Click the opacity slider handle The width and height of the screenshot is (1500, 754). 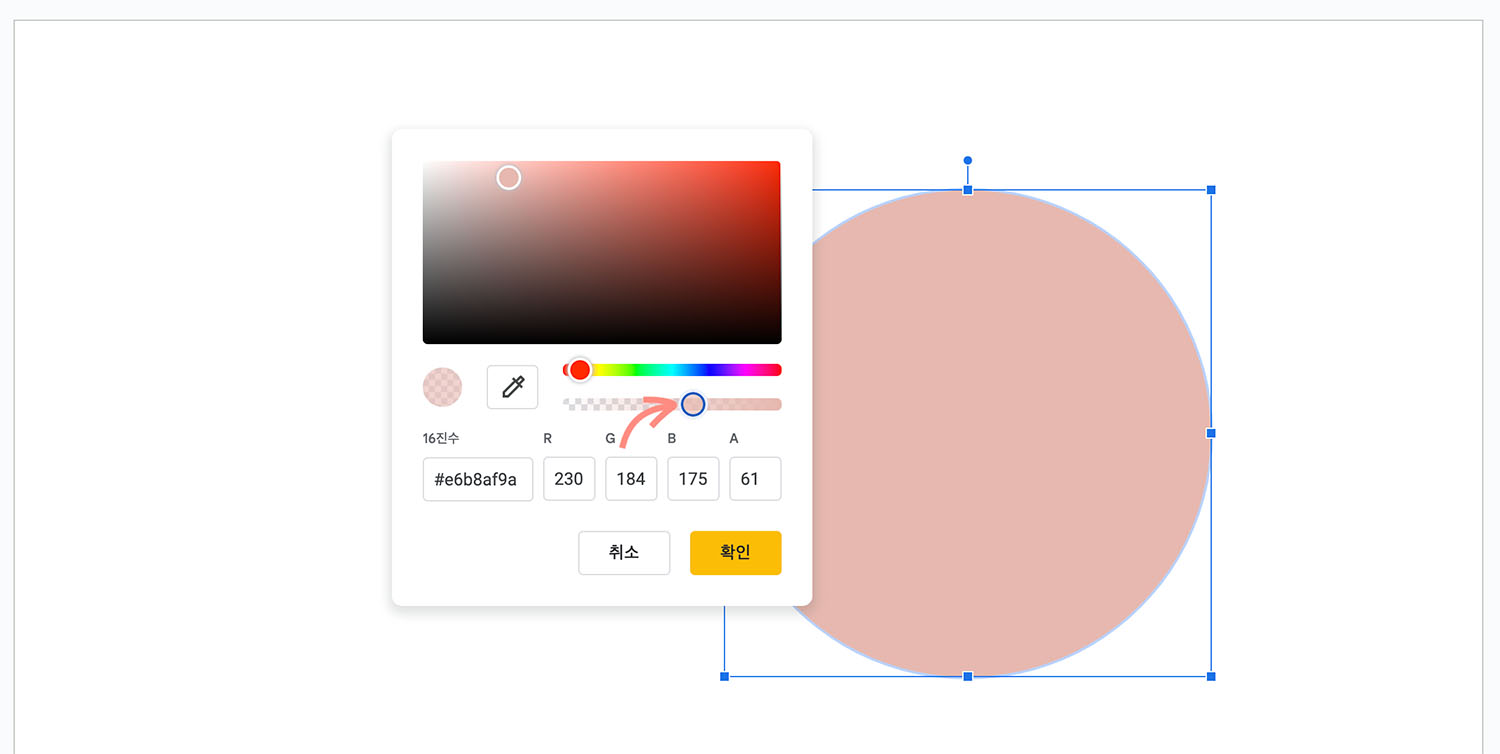tap(693, 404)
